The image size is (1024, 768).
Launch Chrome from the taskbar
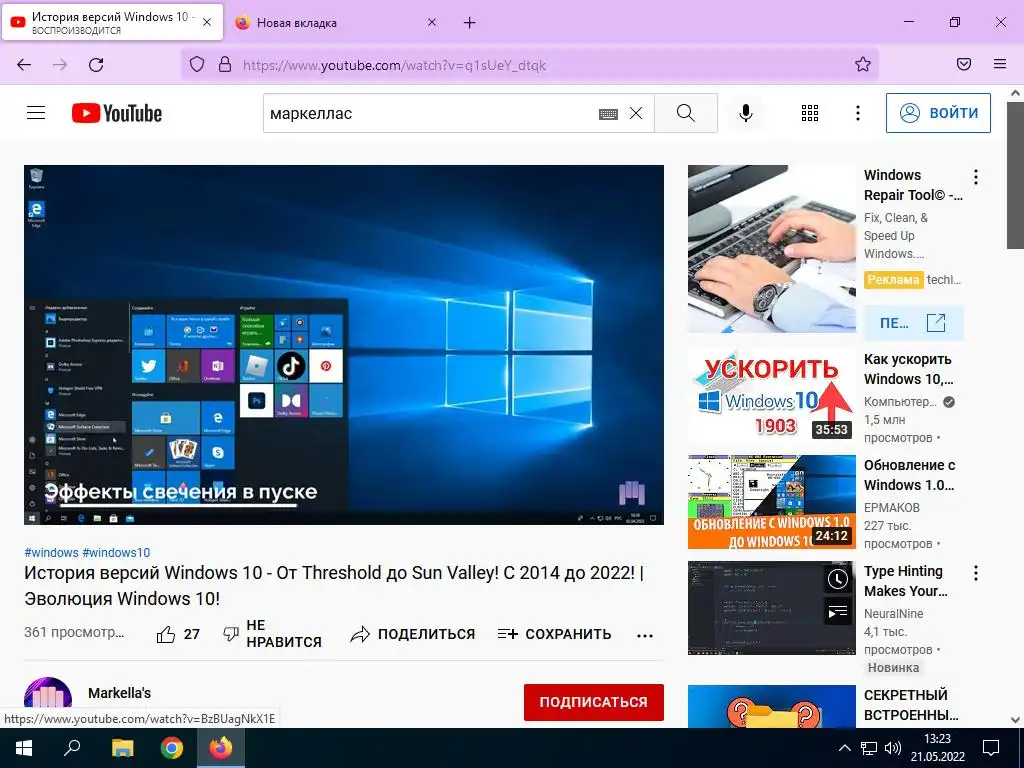[x=172, y=748]
